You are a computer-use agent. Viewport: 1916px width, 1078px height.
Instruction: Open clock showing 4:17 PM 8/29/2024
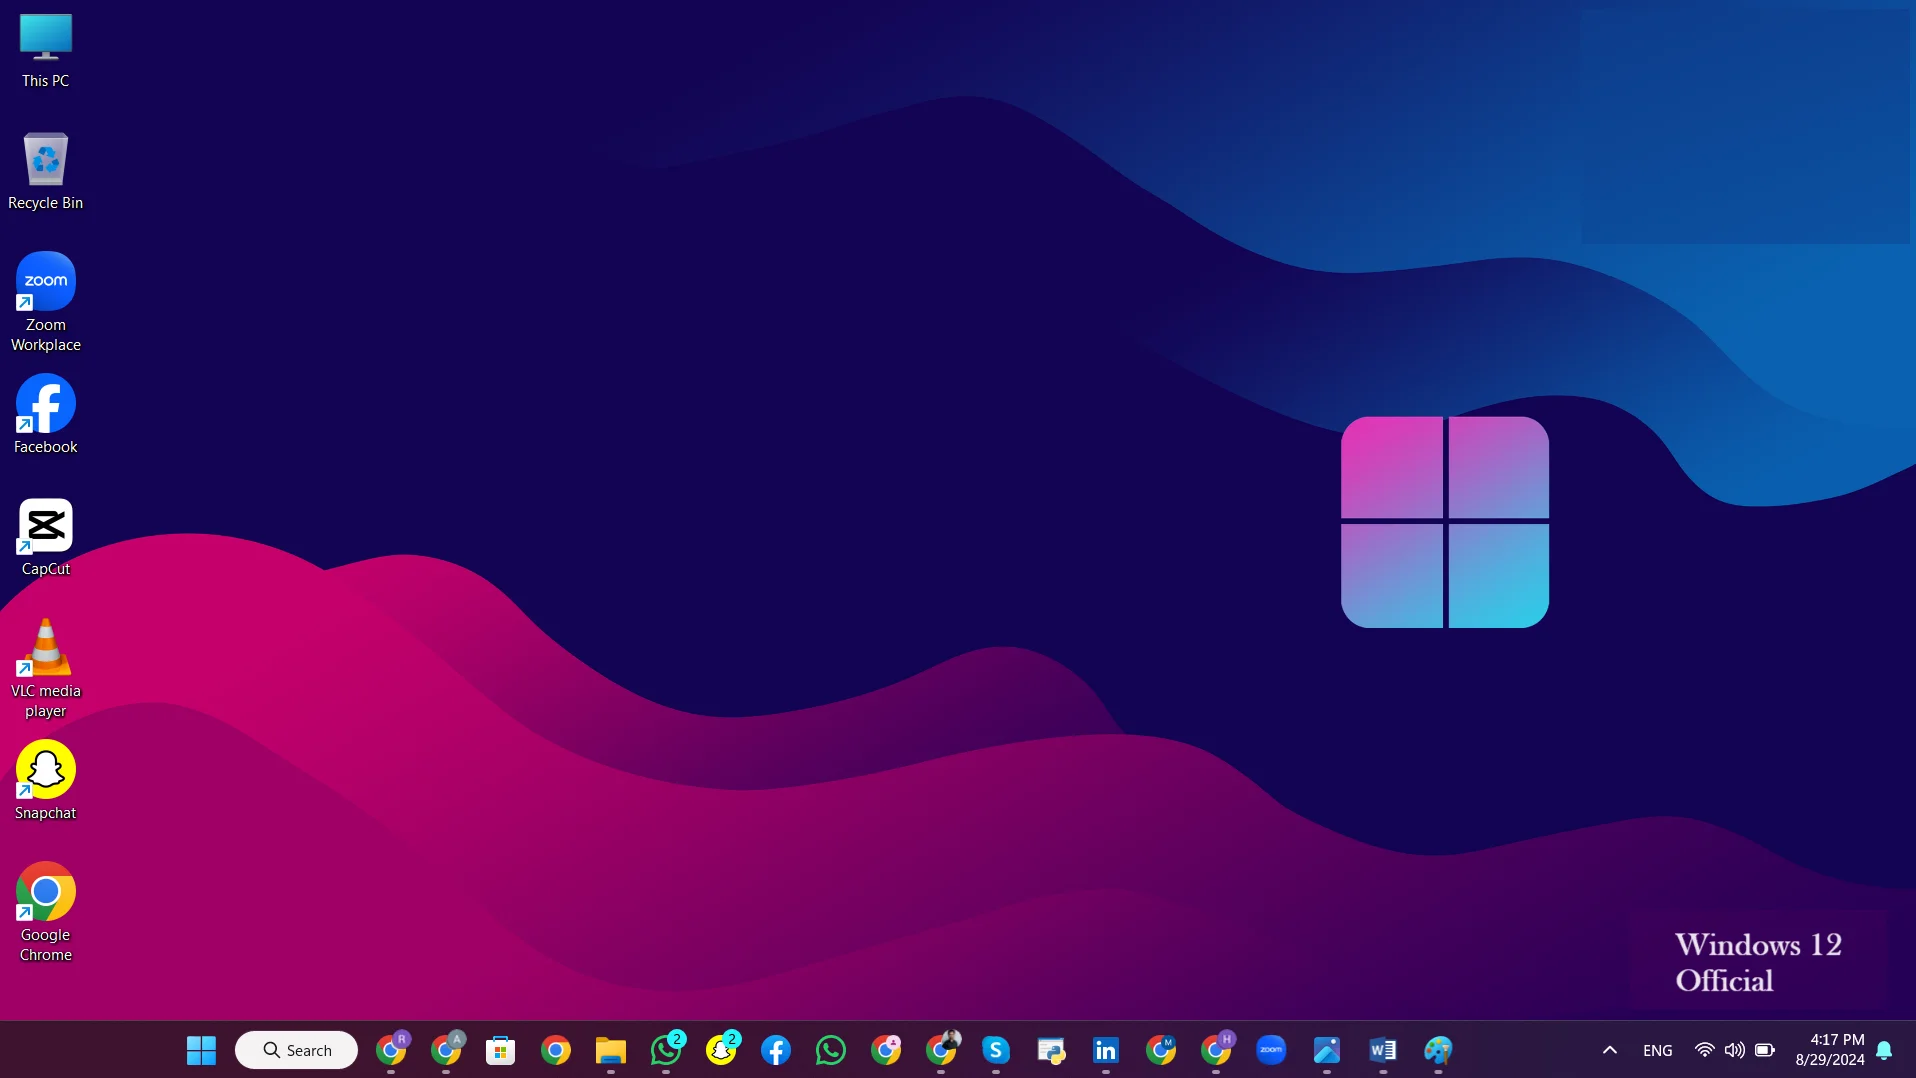(x=1830, y=1050)
